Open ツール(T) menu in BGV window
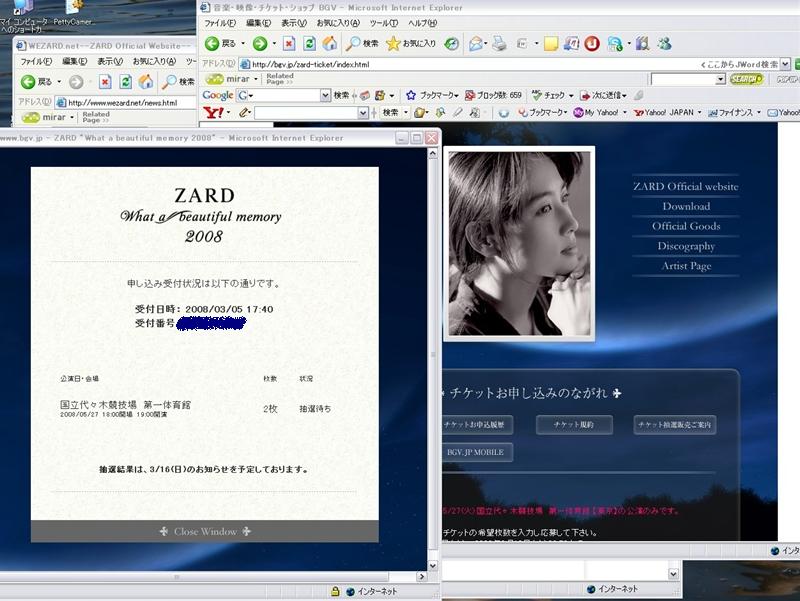 (x=384, y=23)
